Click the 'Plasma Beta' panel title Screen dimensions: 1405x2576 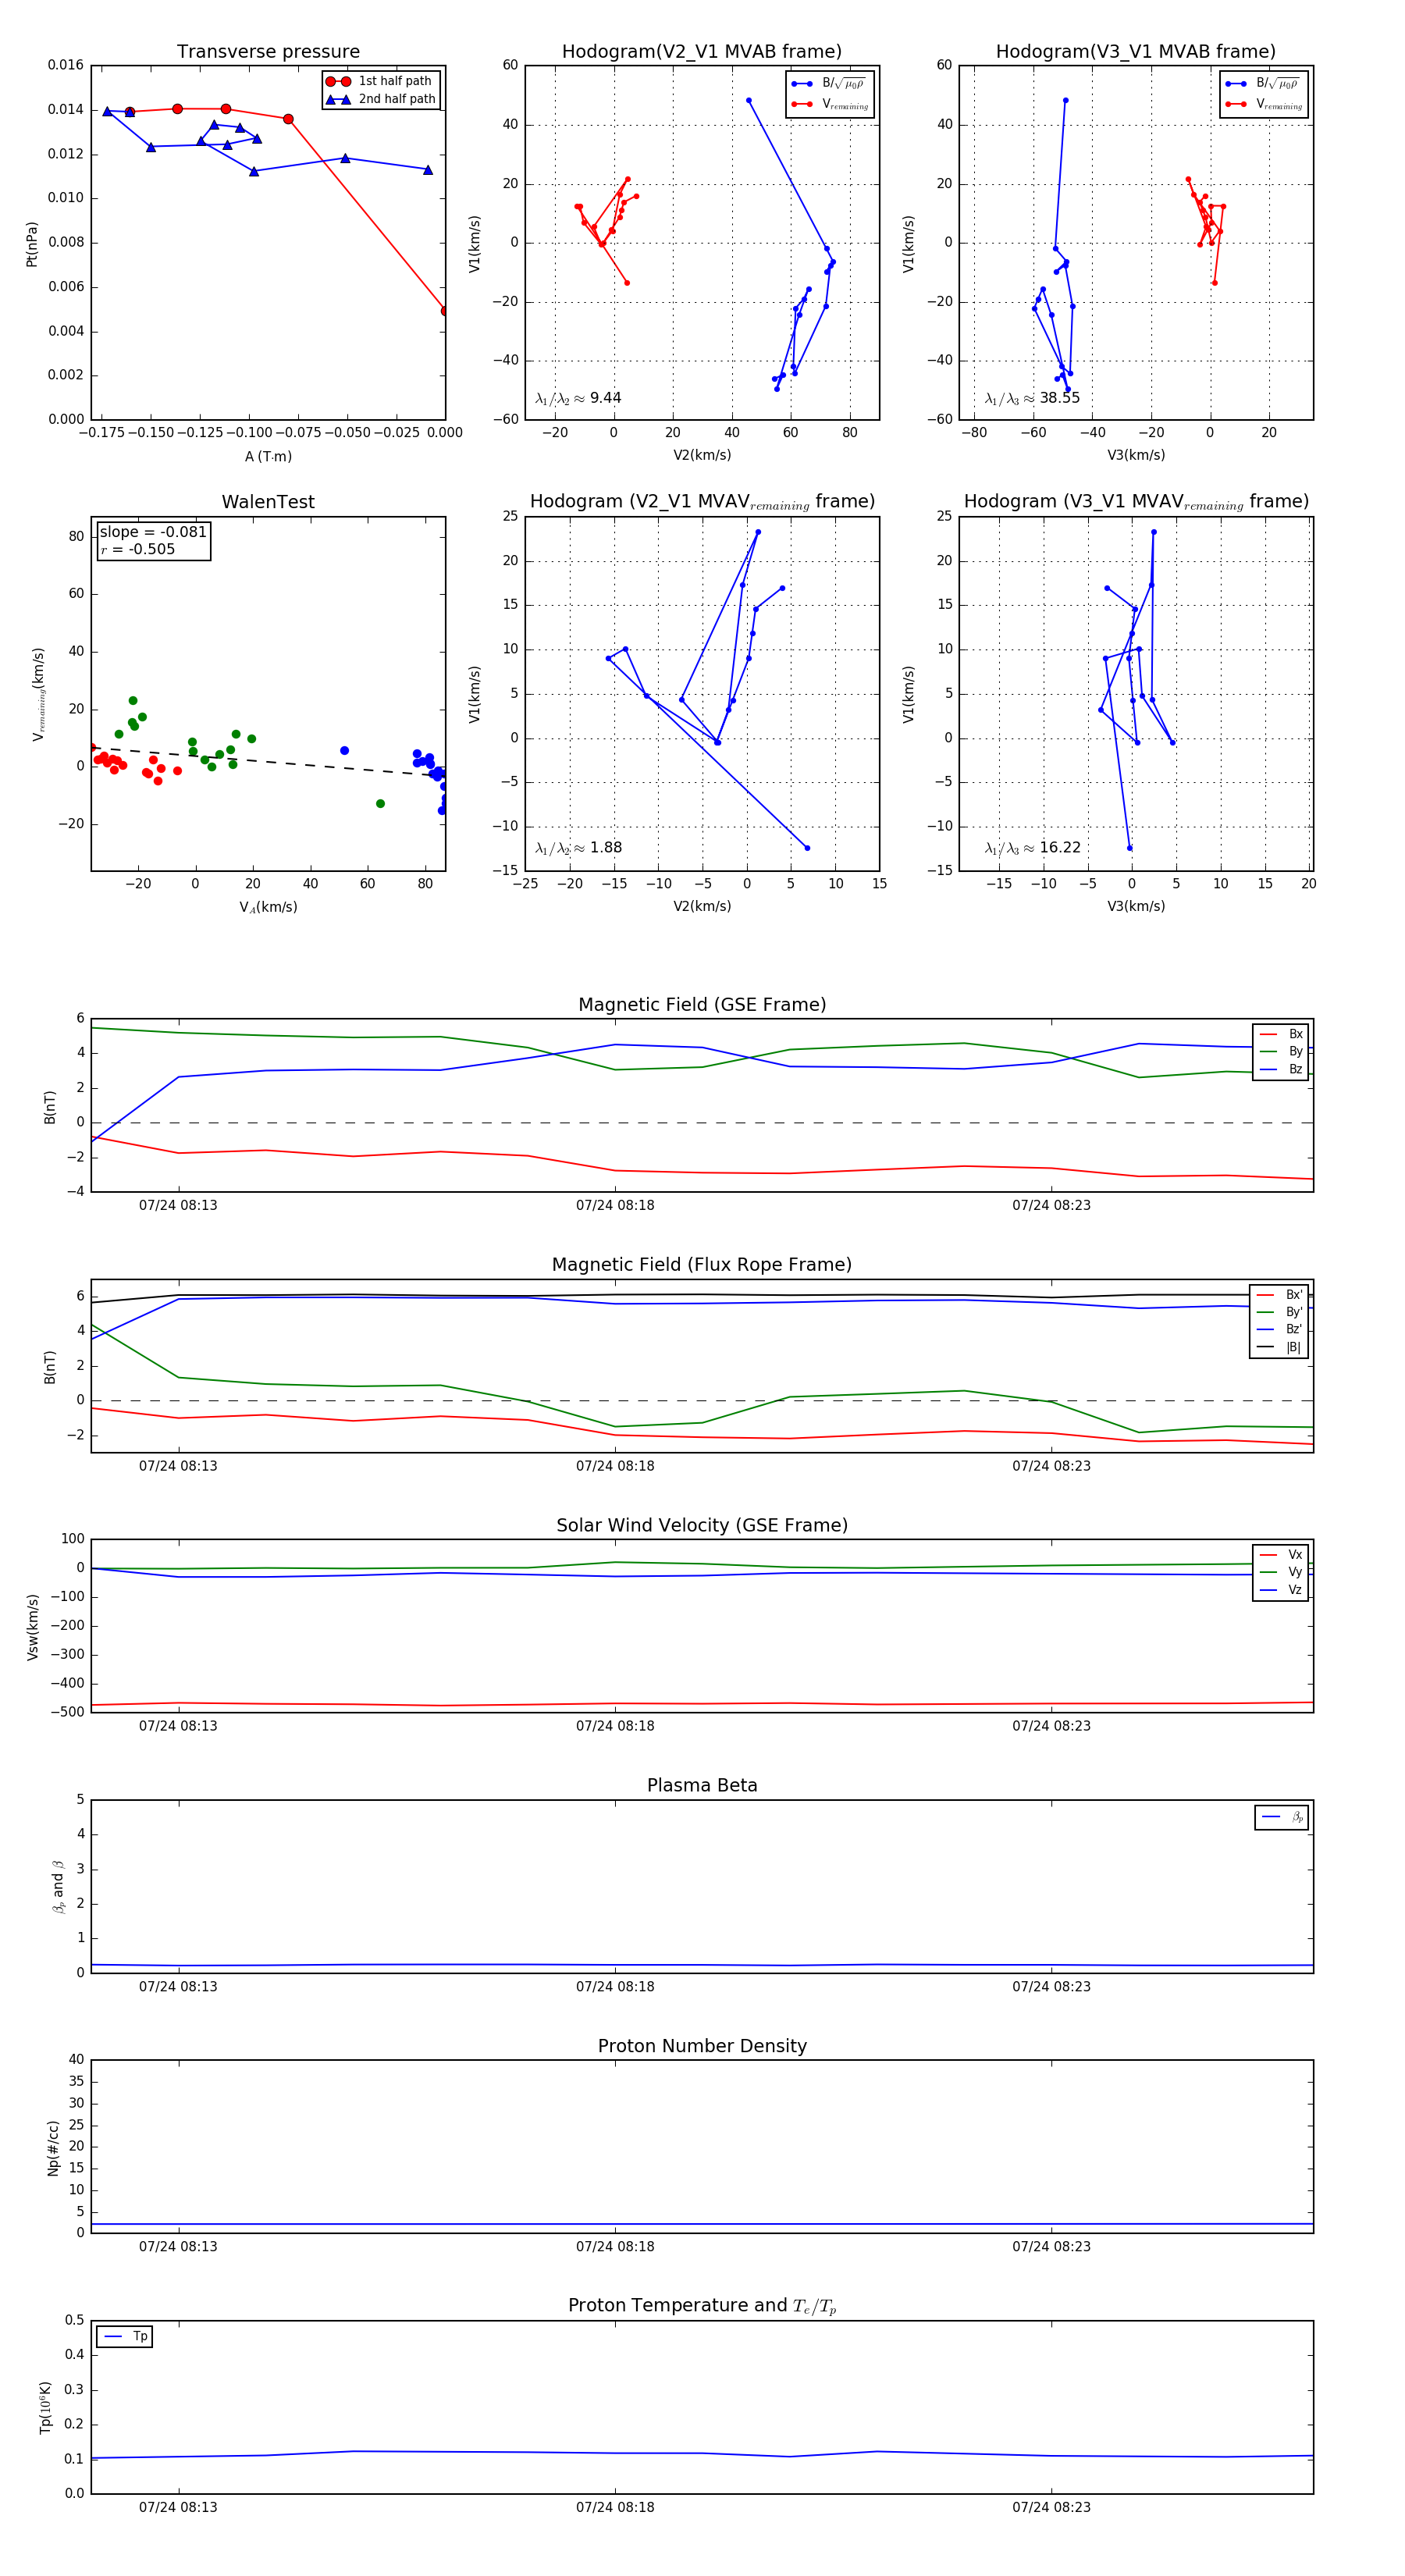[x=702, y=1786]
